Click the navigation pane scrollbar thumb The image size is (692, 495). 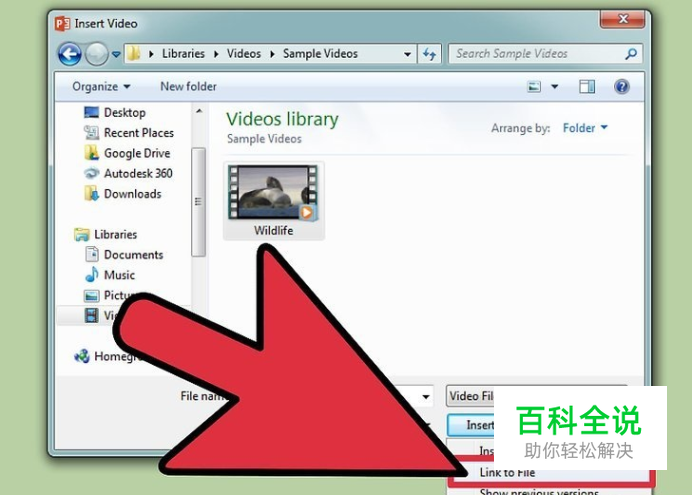(199, 202)
